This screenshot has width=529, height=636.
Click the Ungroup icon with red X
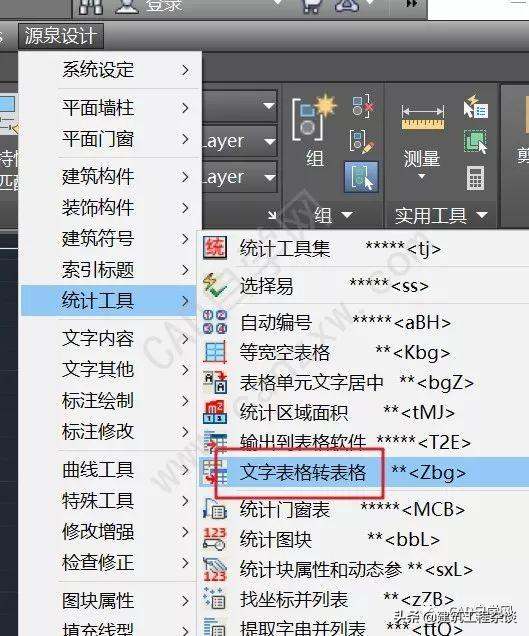362,105
